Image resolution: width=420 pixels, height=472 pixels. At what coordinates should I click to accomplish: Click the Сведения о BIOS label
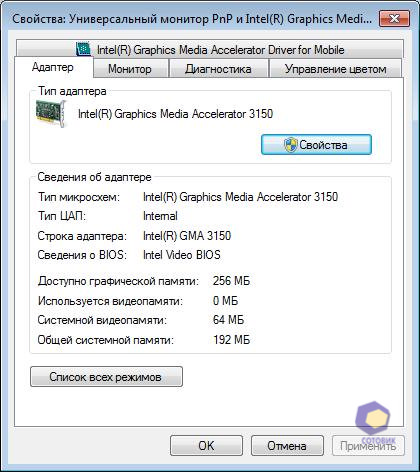pos(82,255)
